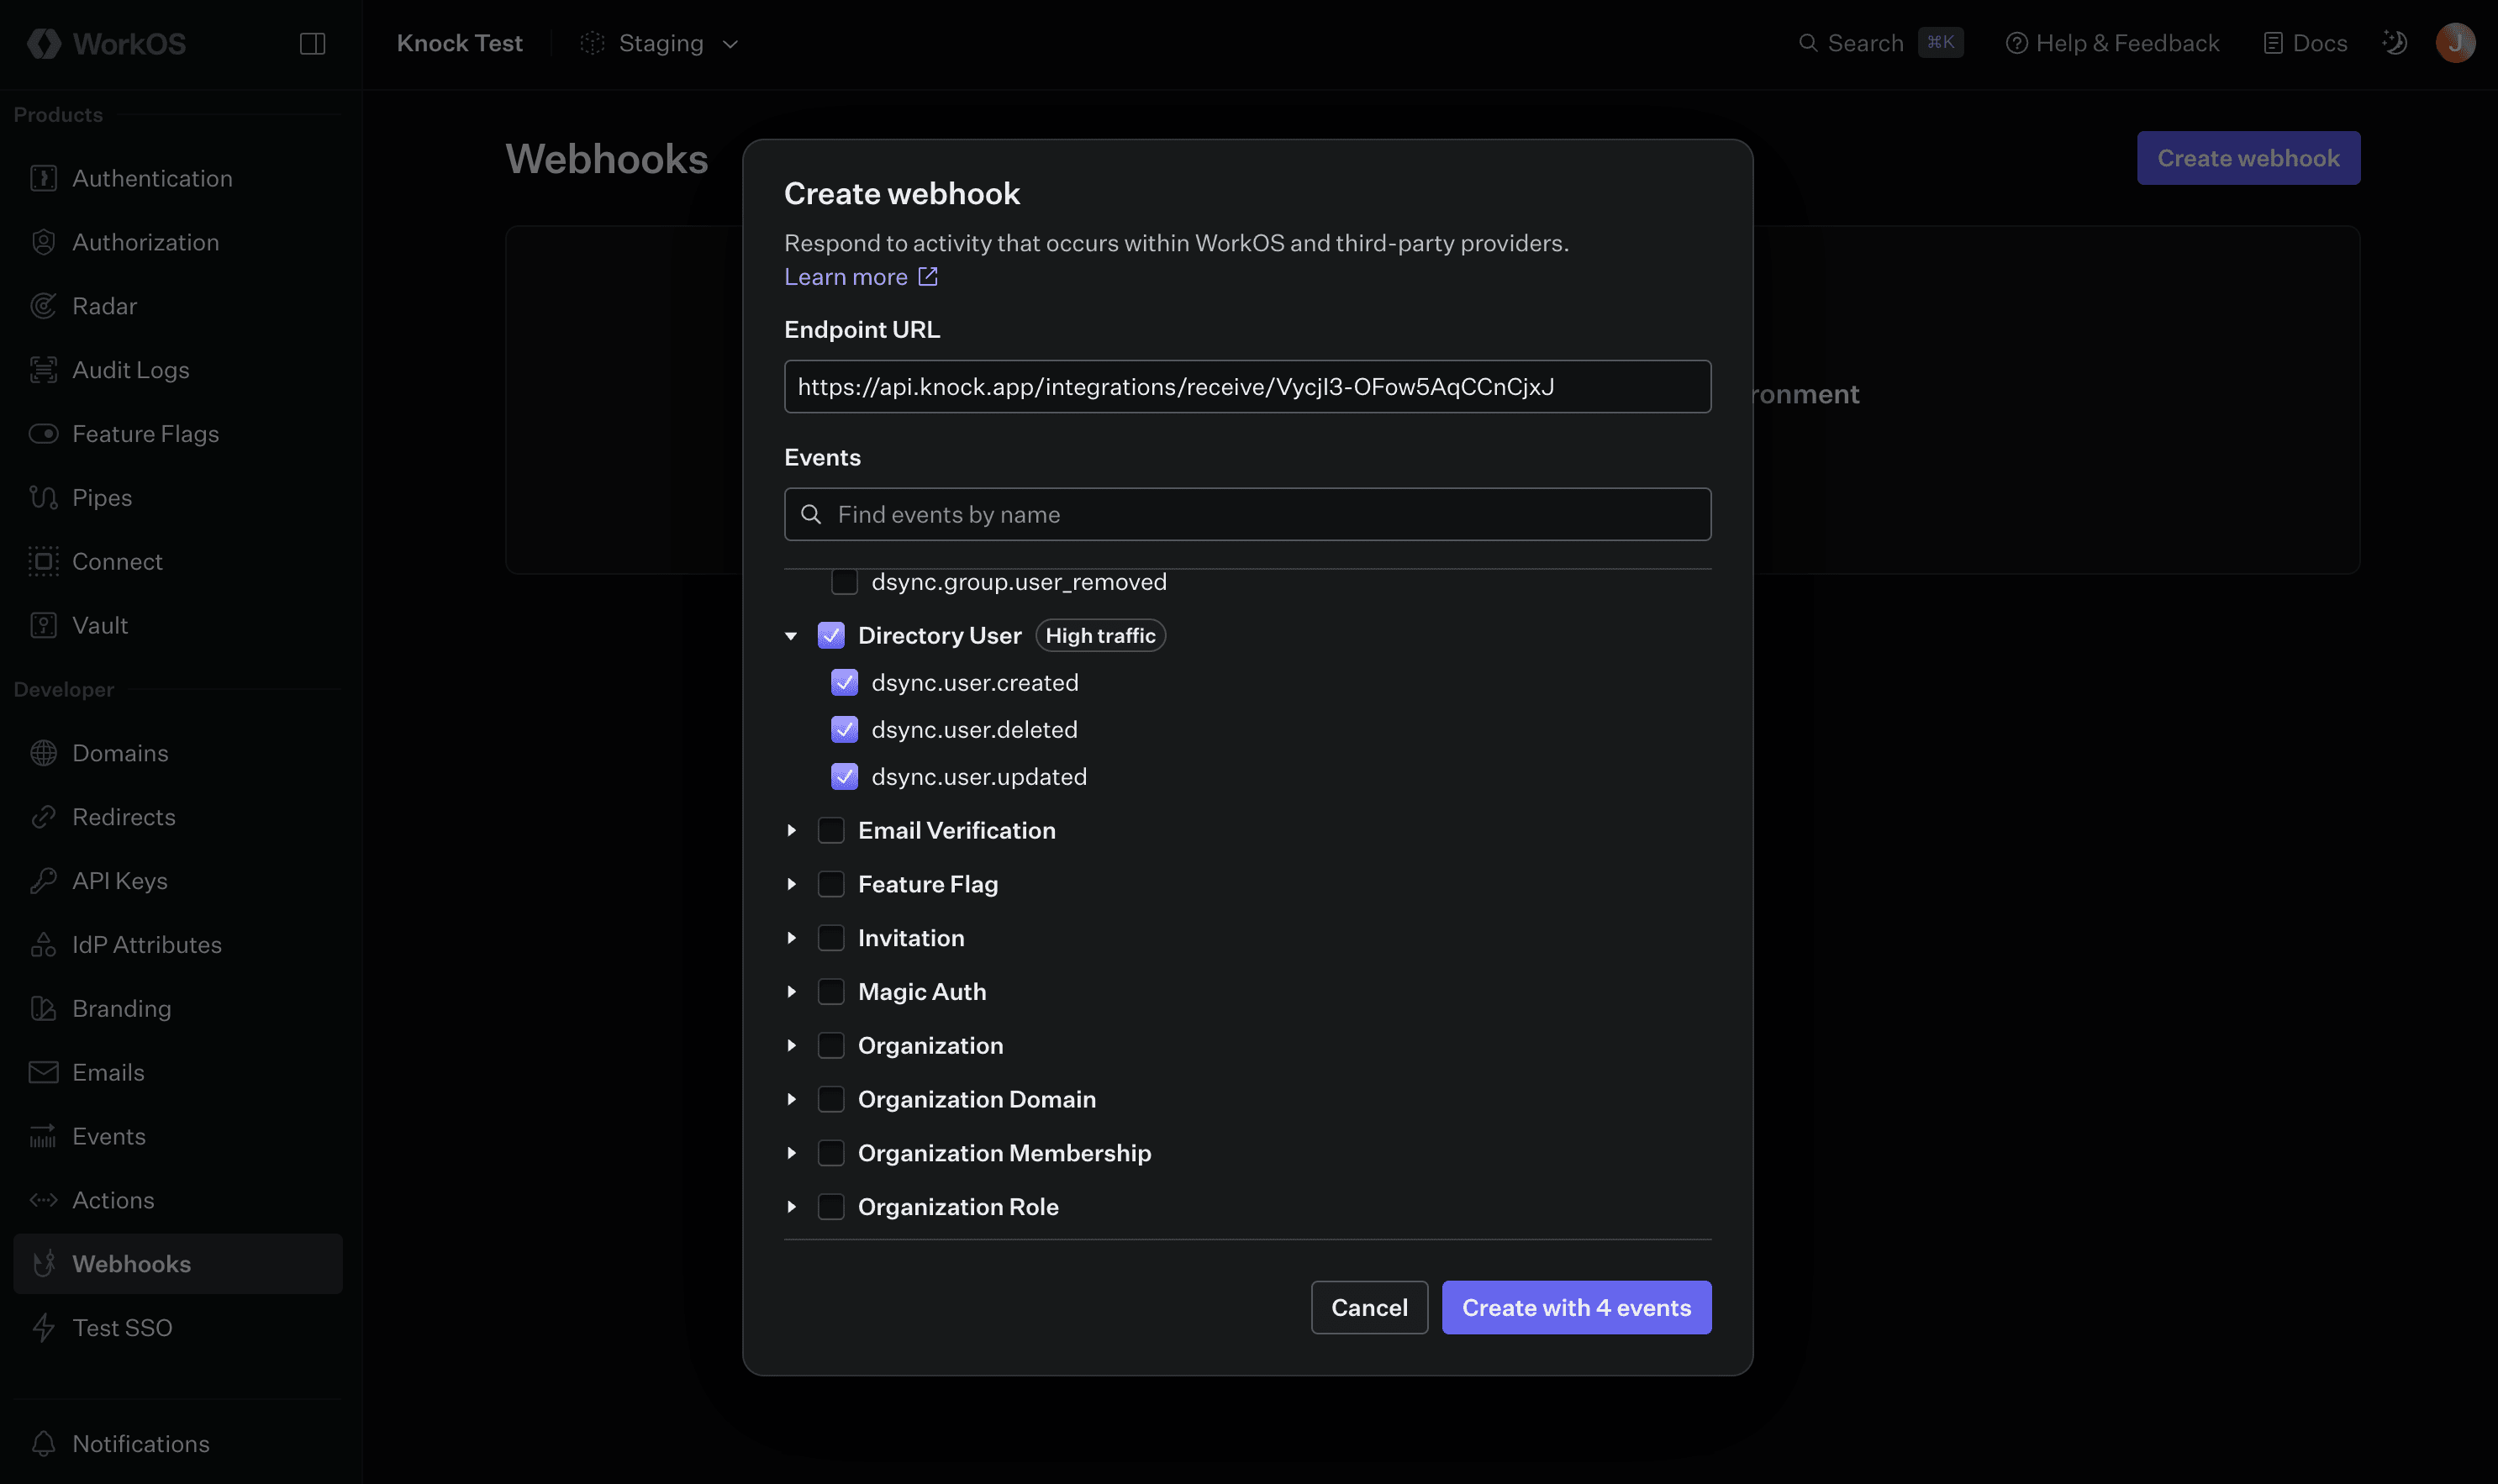Select the Radar product icon
Image resolution: width=2498 pixels, height=1484 pixels.
point(44,305)
